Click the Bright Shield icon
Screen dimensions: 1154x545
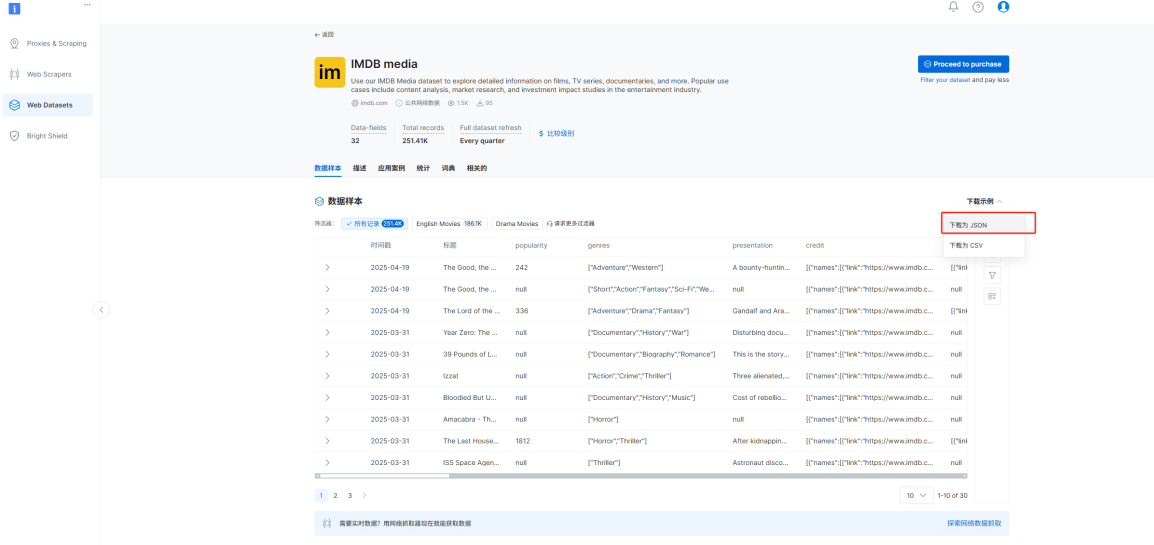click(x=14, y=136)
